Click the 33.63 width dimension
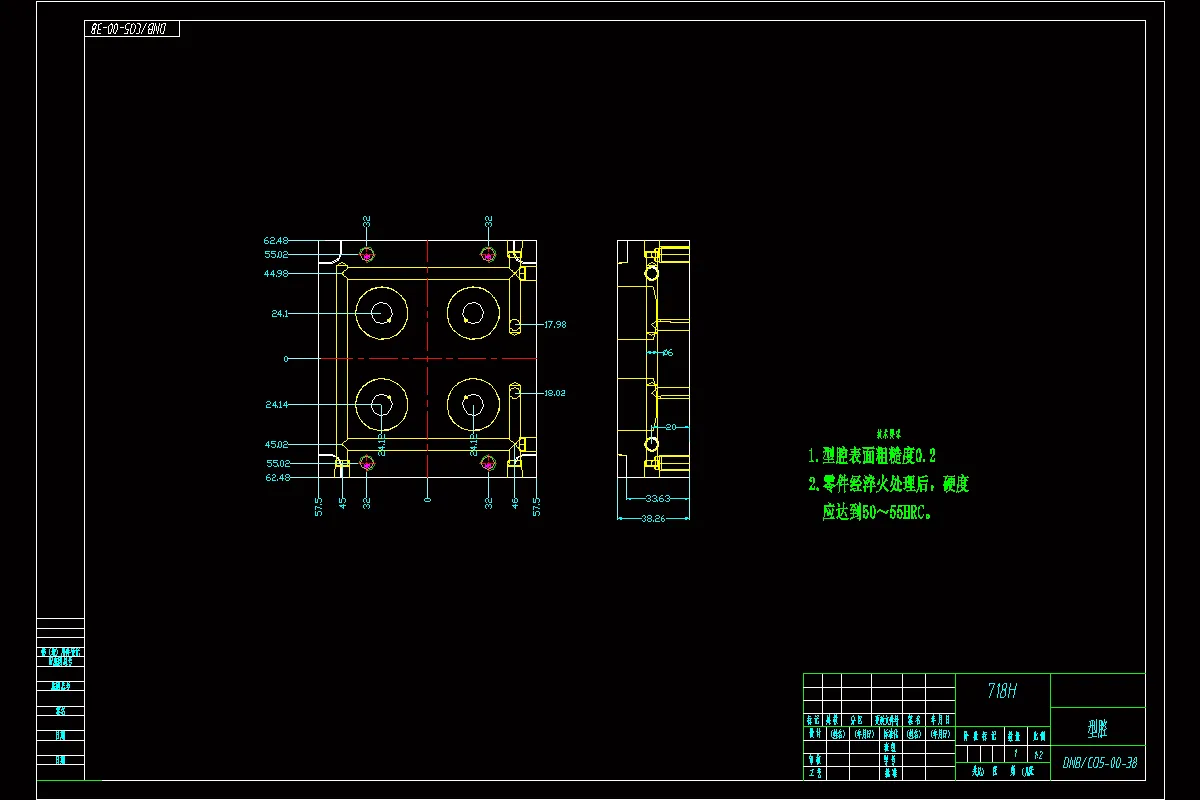1200x800 pixels. (x=657, y=497)
